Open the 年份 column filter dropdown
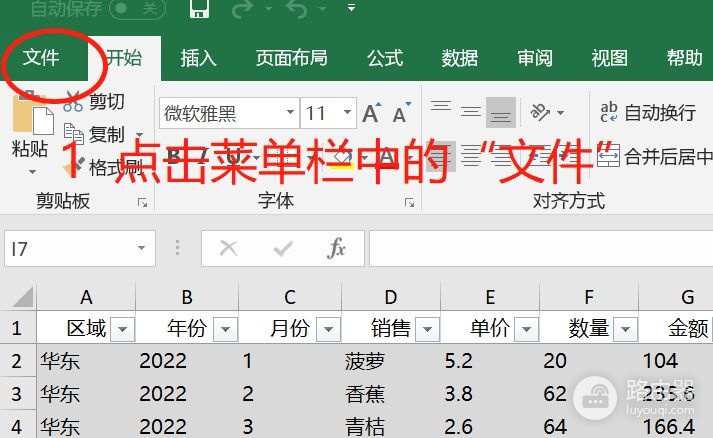 [226, 328]
